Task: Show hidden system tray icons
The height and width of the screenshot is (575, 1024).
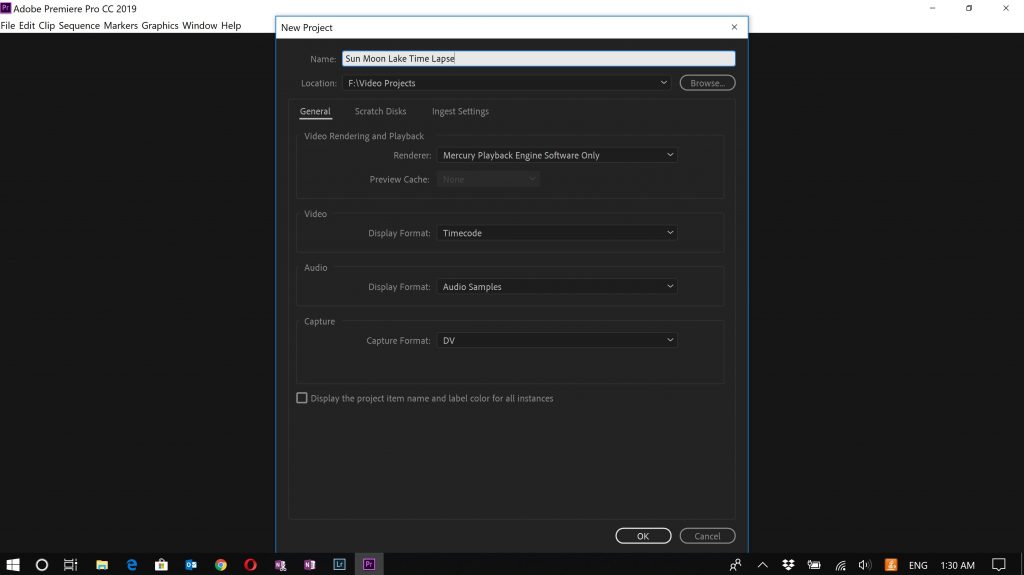Action: pyautogui.click(x=762, y=565)
